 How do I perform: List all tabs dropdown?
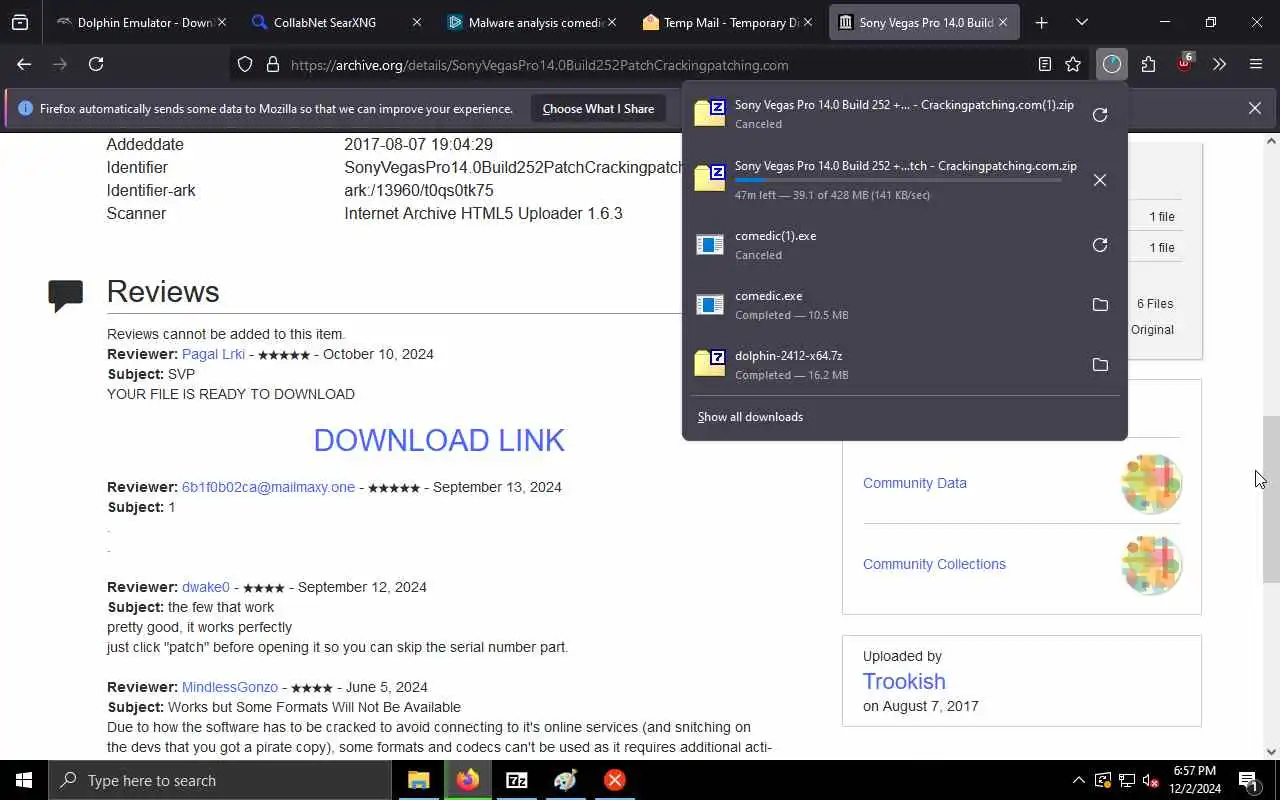click(x=1082, y=22)
